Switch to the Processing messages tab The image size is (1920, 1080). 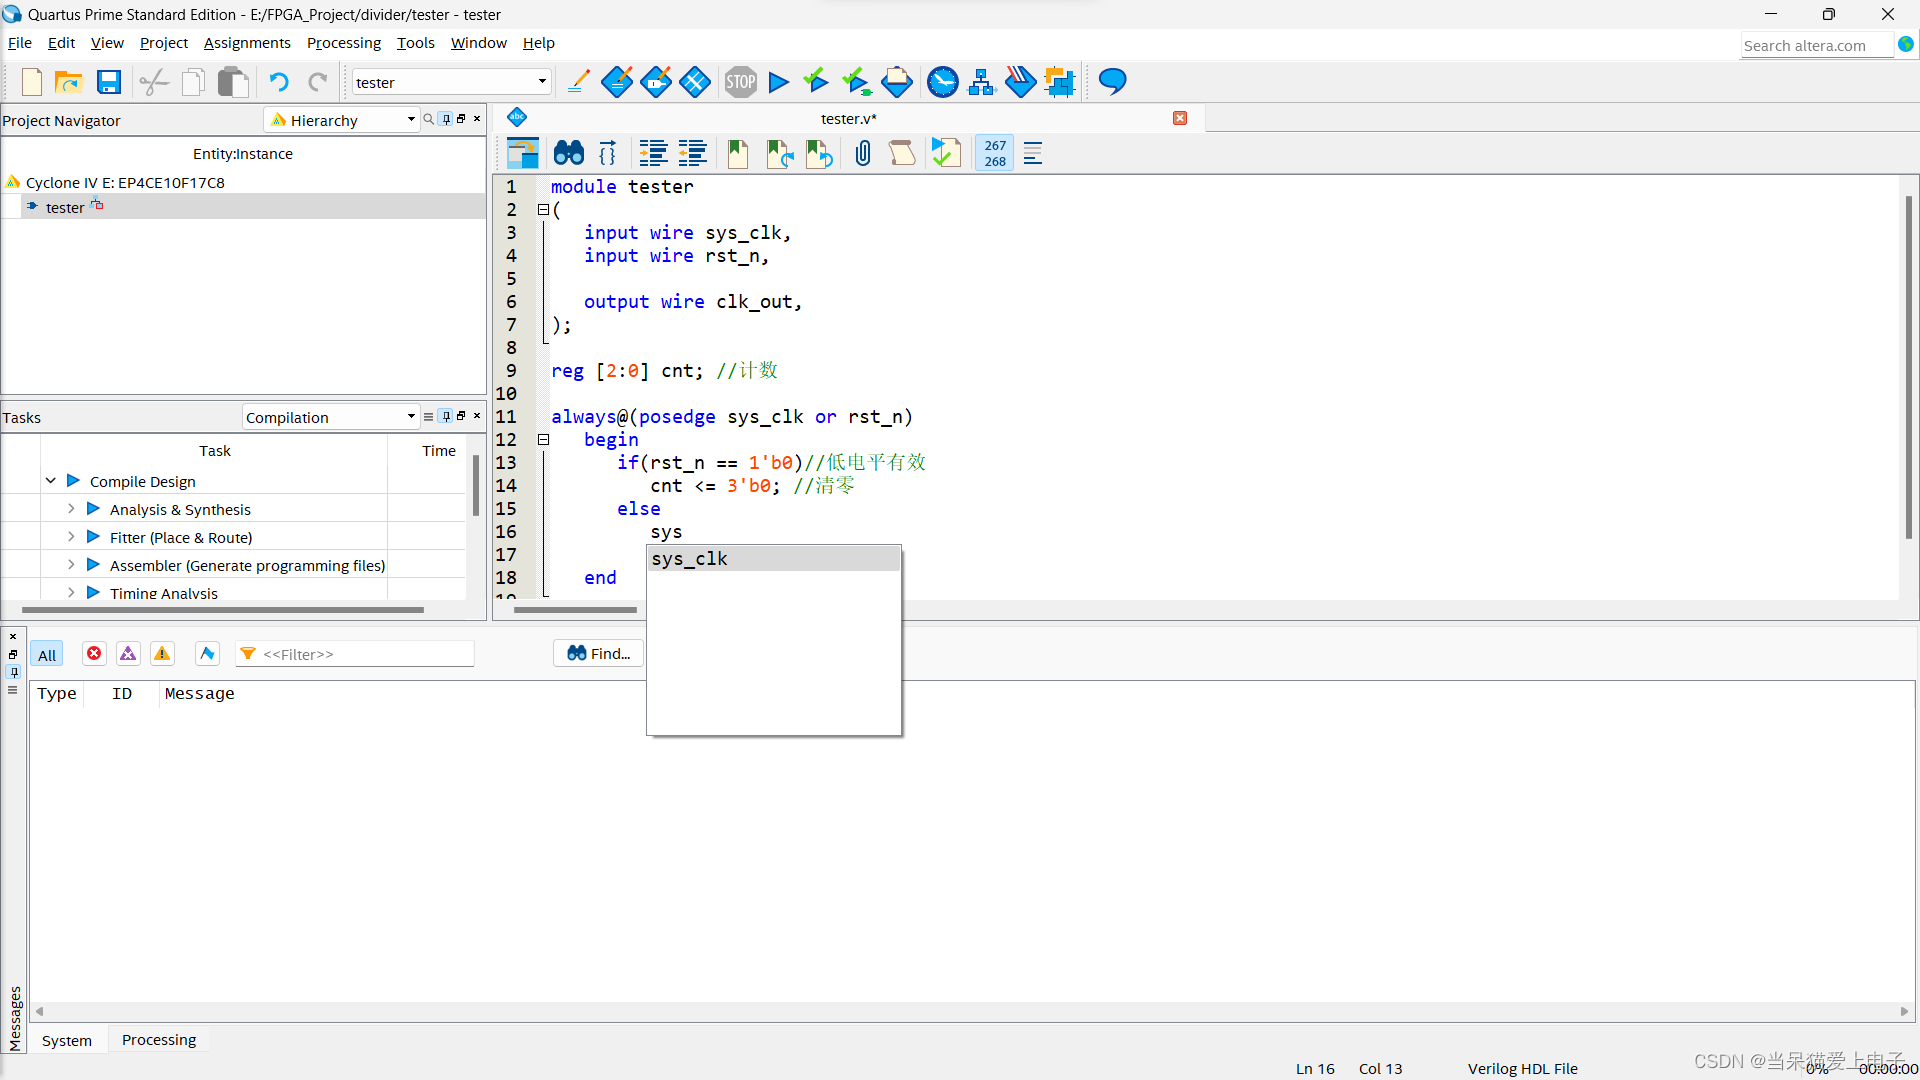click(158, 1040)
